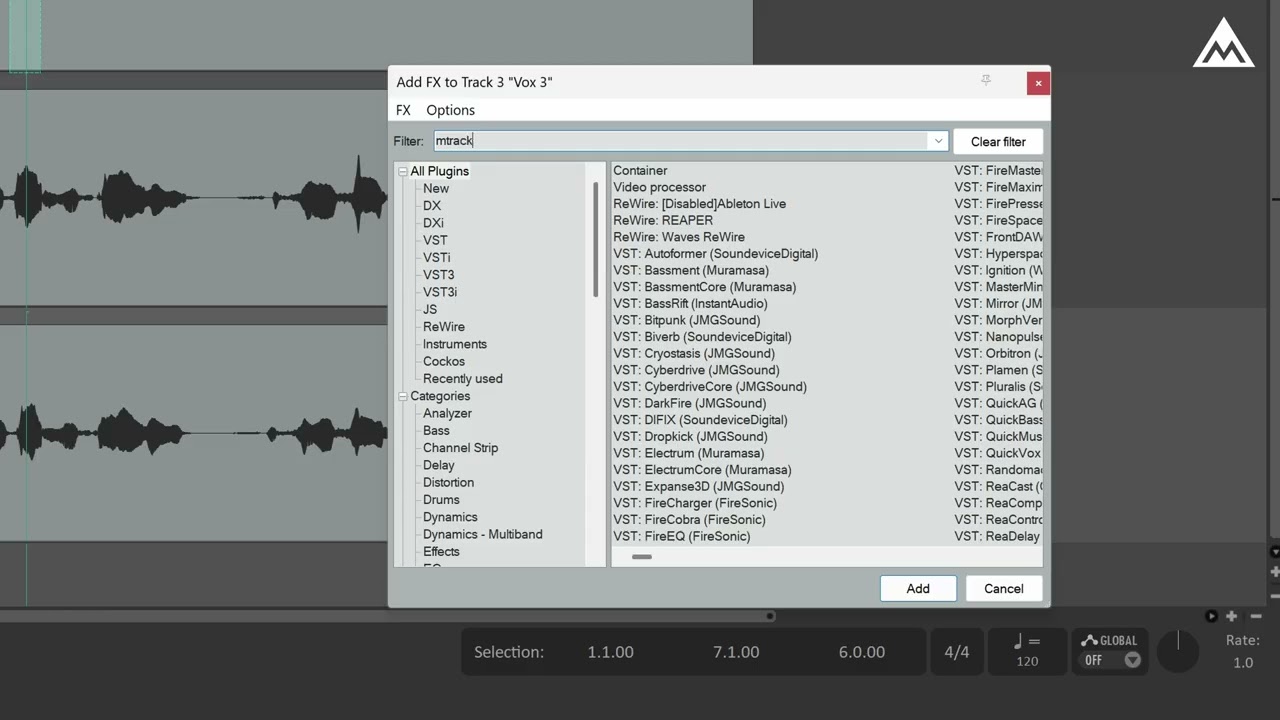Select VST: BassRift (InstantAudio)
The width and height of the screenshot is (1280, 720).
pos(691,304)
